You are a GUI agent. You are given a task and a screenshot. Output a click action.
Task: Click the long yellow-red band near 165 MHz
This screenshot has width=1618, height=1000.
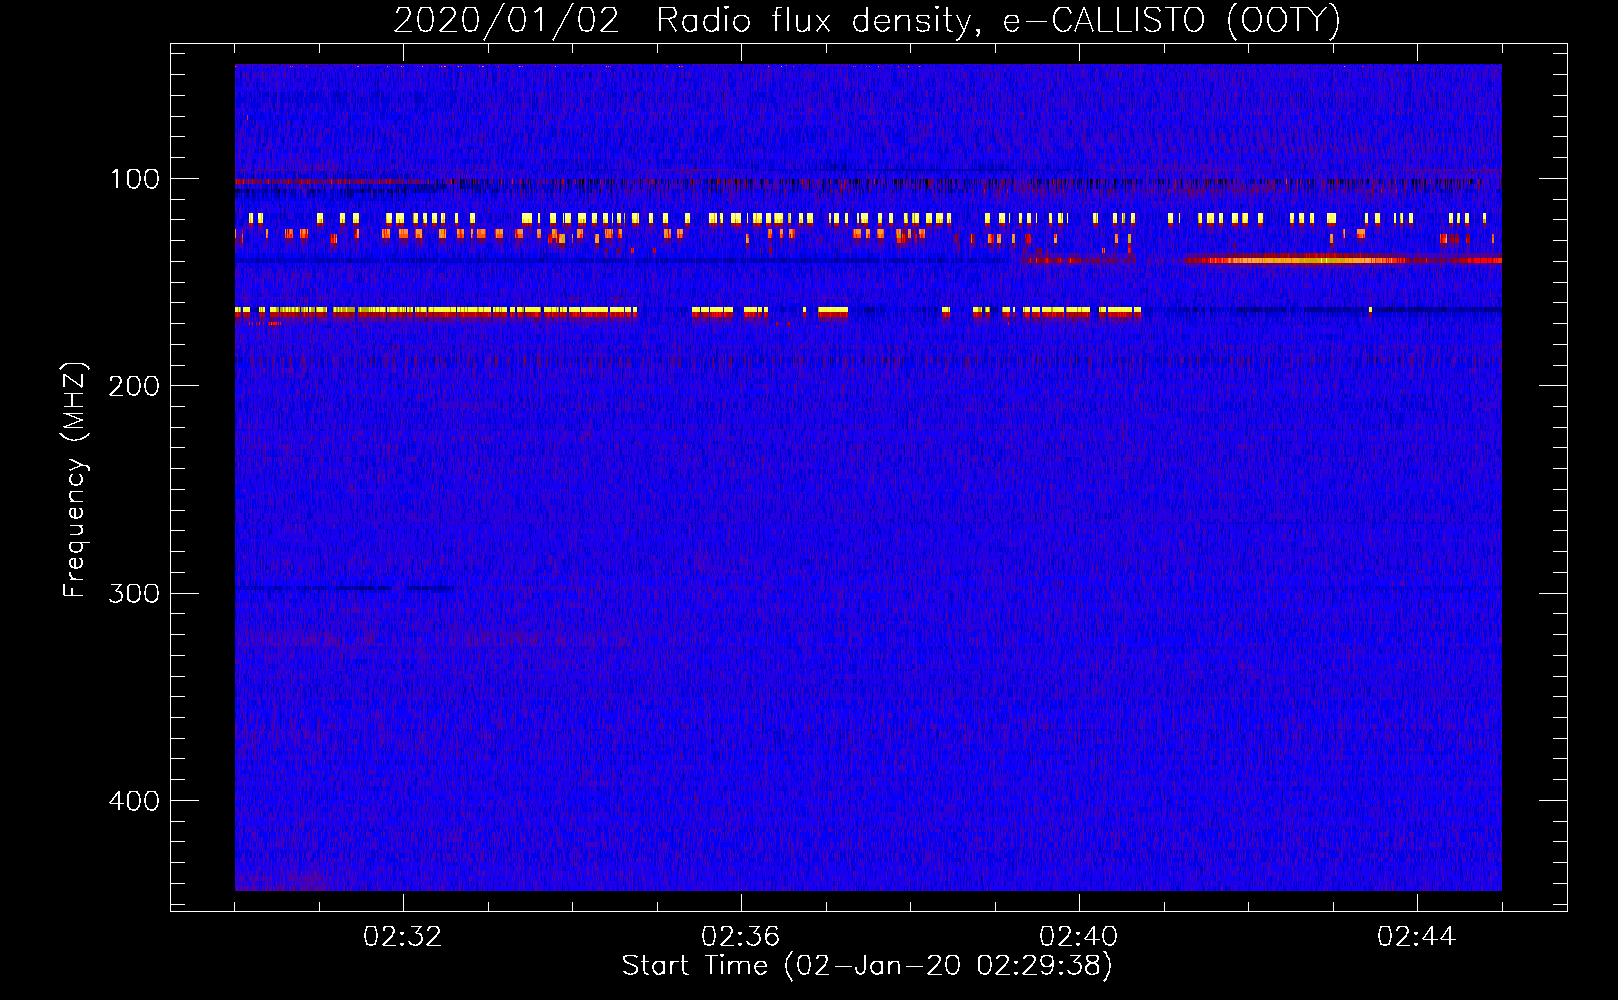436,312
